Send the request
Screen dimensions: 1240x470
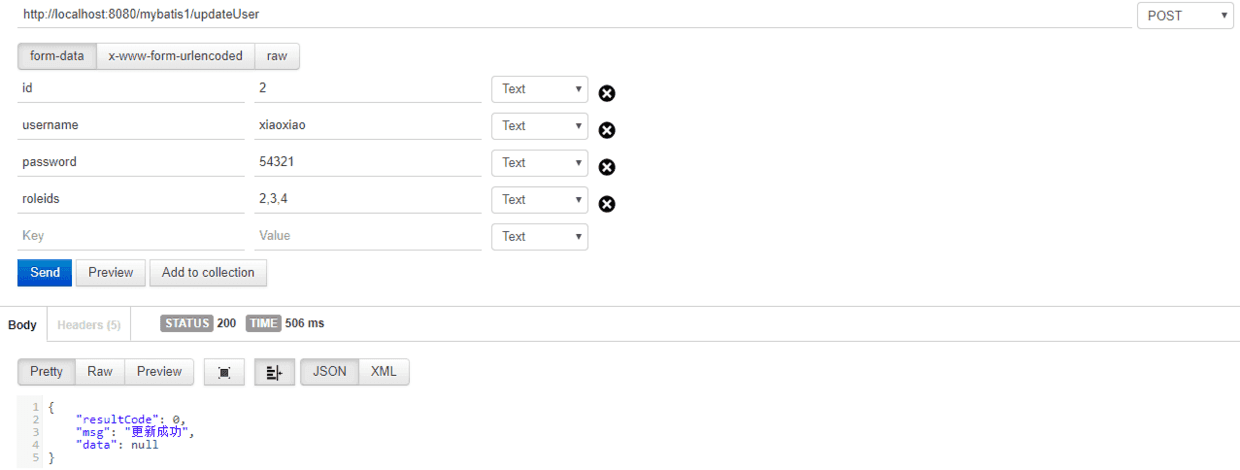[x=45, y=273]
